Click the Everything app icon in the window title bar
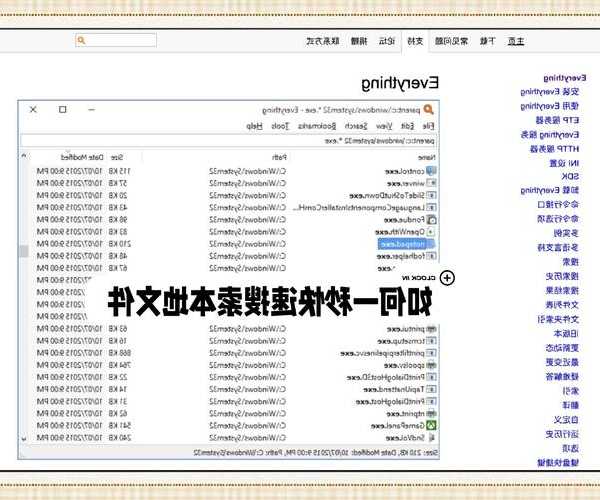 pyautogui.click(x=429, y=110)
